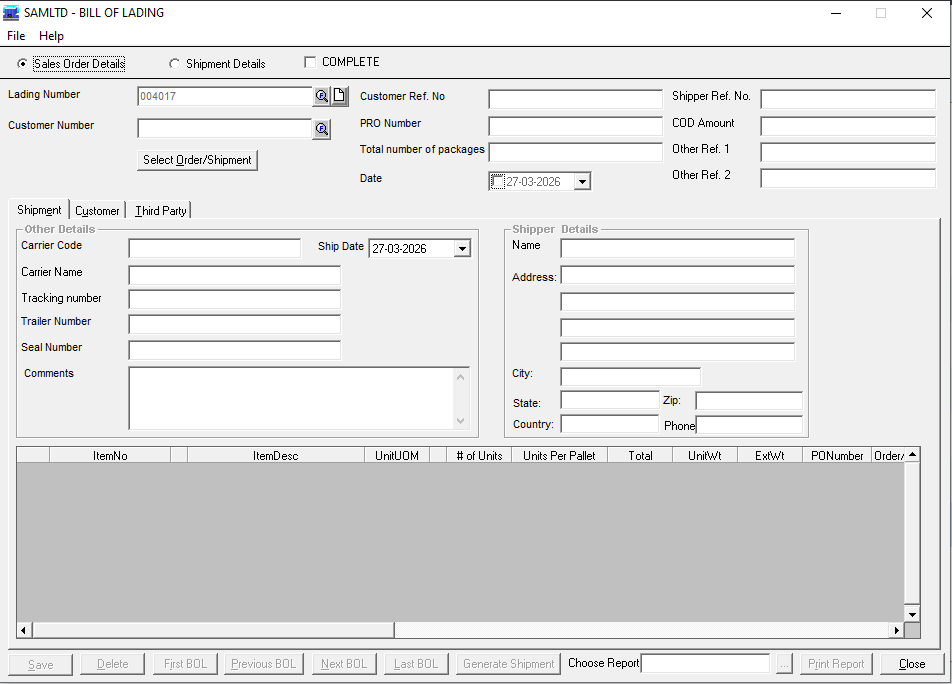Click the Carrier Code input field
952x684 pixels.
pyautogui.click(x=214, y=248)
